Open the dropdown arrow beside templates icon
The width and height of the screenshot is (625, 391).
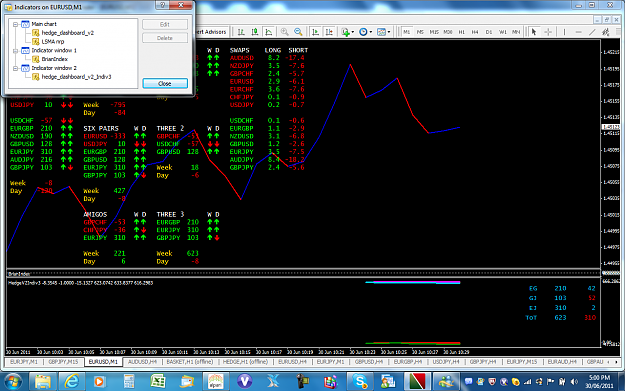[389, 32]
